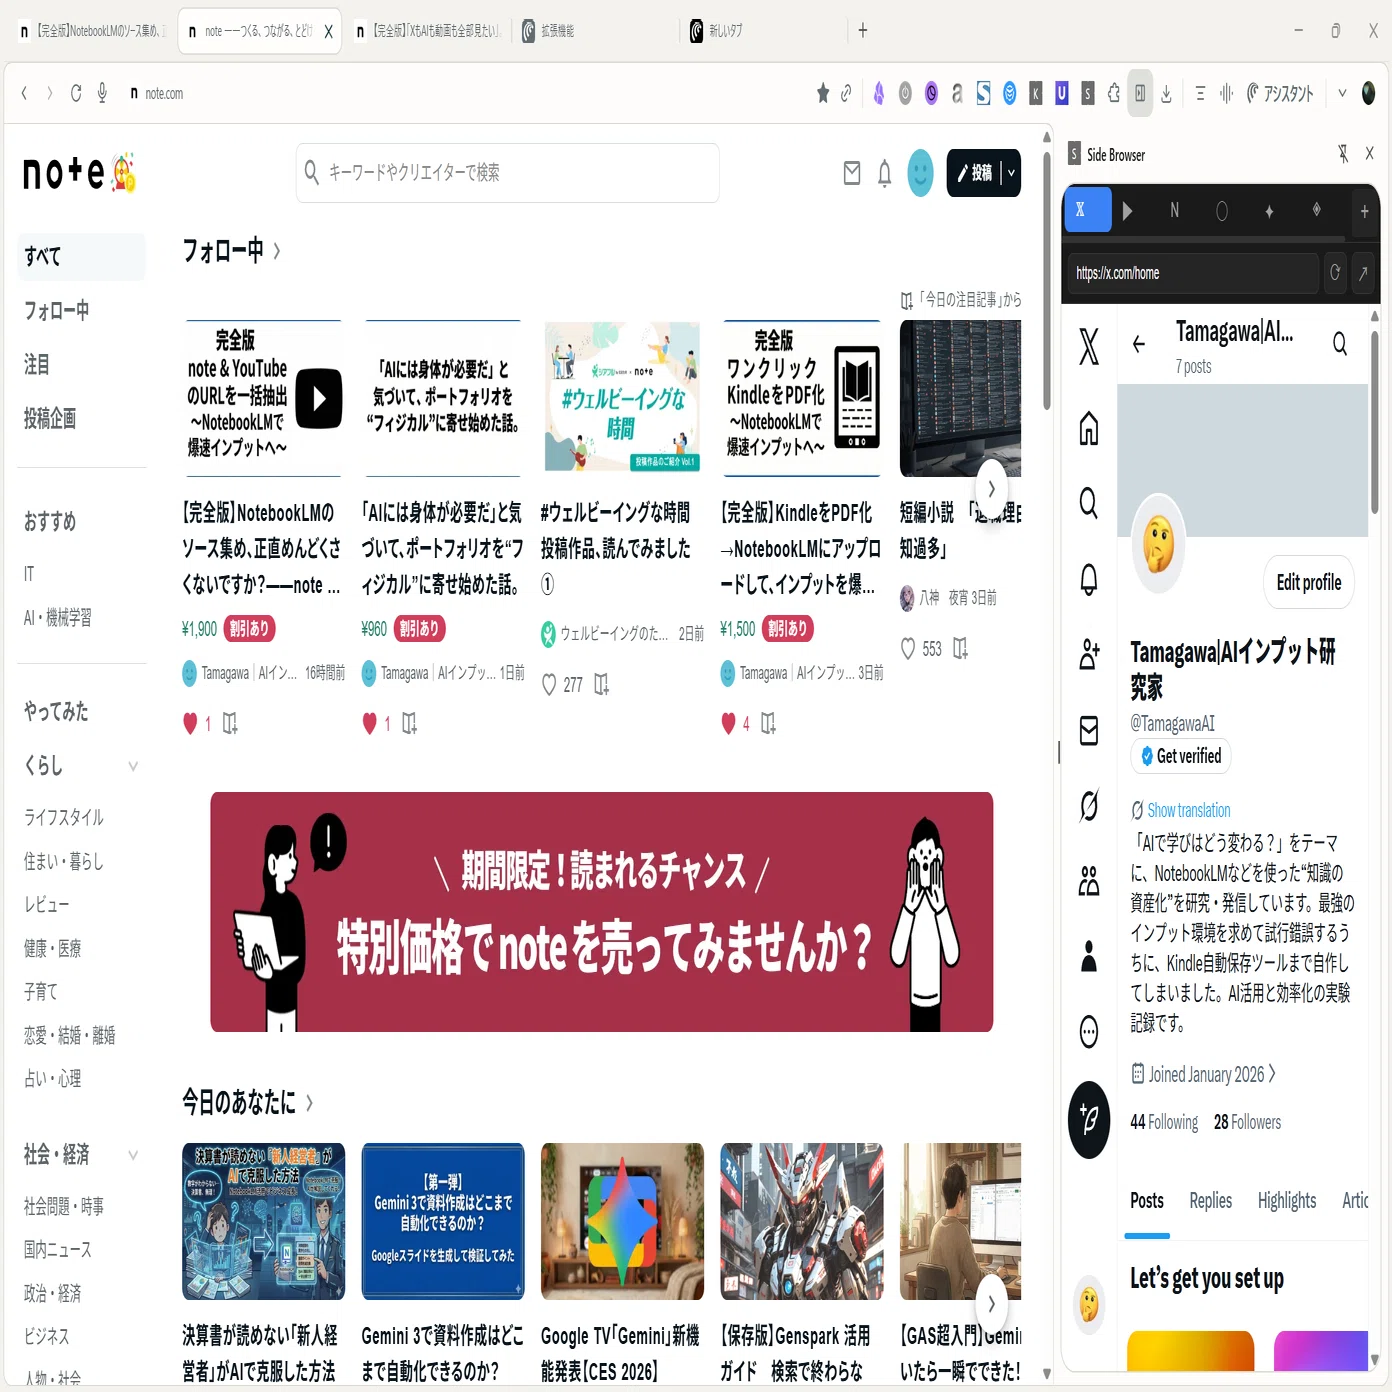
Task: Toggle the side panel toolbar icon
Action: [x=1140, y=94]
